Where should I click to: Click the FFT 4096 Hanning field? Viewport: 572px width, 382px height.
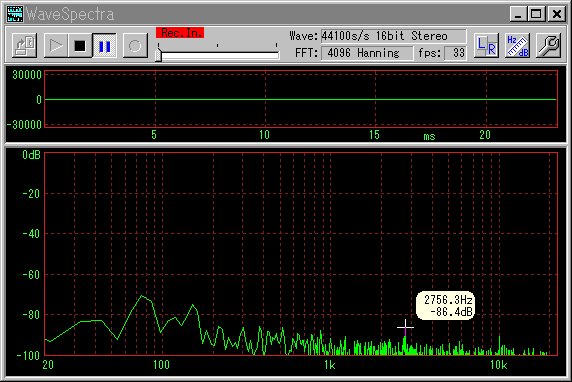pos(367,53)
